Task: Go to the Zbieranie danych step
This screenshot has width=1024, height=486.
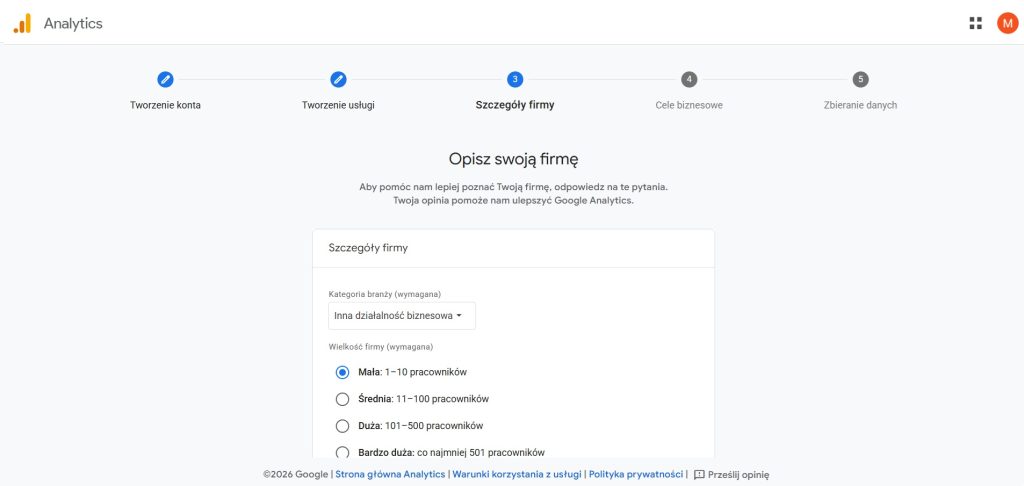Action: [x=860, y=105]
